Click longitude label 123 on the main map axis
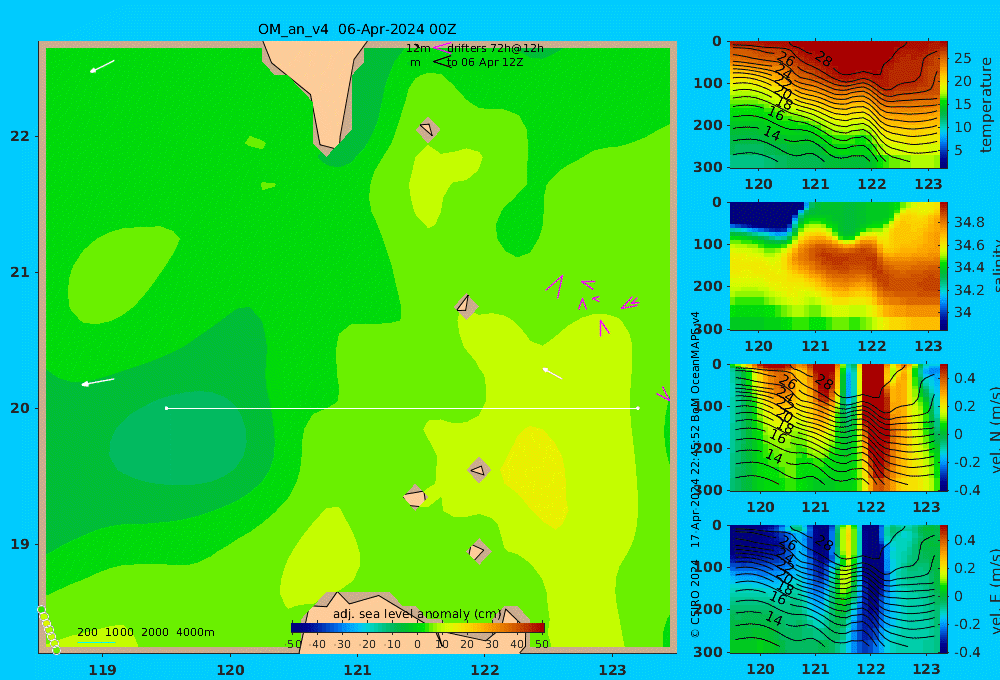1000x680 pixels. click(612, 670)
